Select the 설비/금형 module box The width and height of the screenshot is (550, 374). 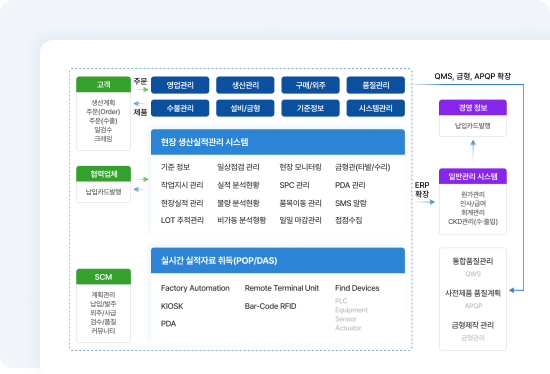pos(245,108)
